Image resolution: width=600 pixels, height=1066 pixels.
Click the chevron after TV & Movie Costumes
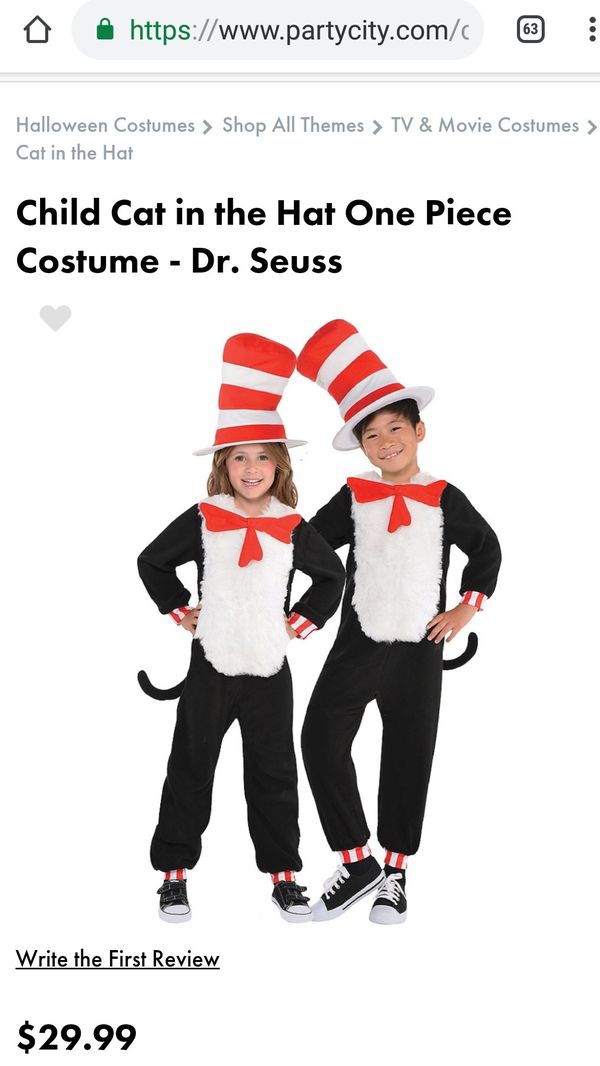pyautogui.click(x=591, y=126)
